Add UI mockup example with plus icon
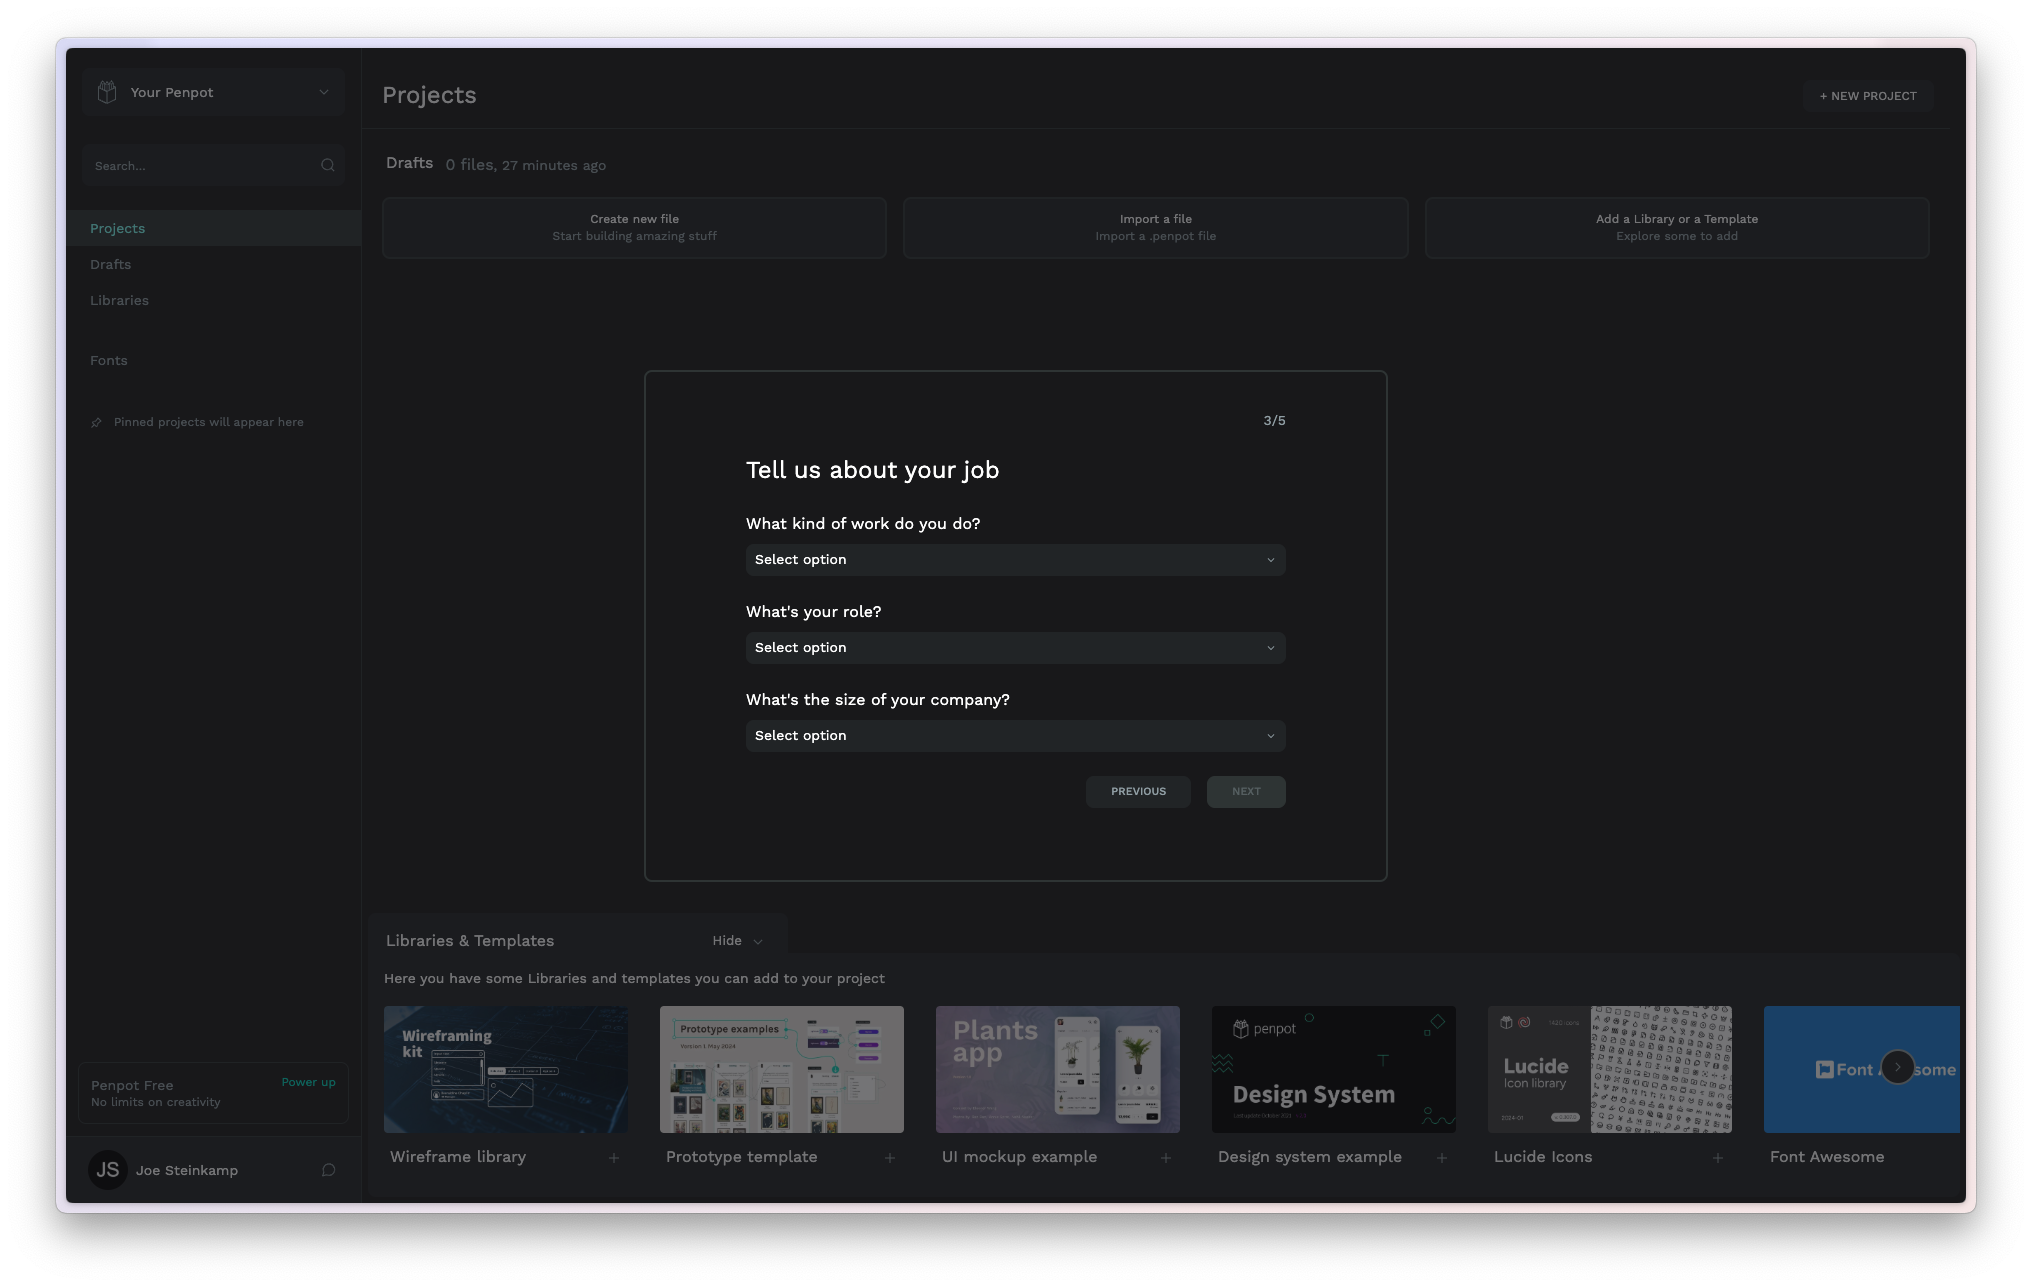2032x1287 pixels. (x=1166, y=1158)
